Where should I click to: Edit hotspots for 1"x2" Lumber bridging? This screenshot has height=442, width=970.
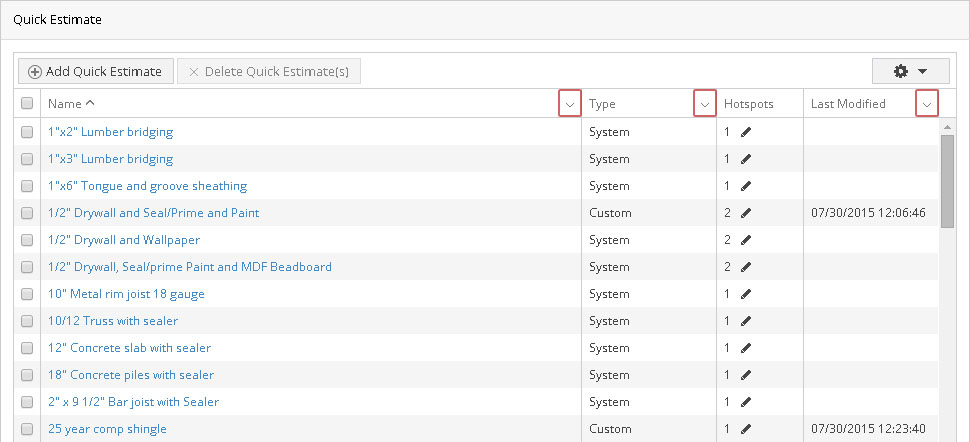coord(746,132)
